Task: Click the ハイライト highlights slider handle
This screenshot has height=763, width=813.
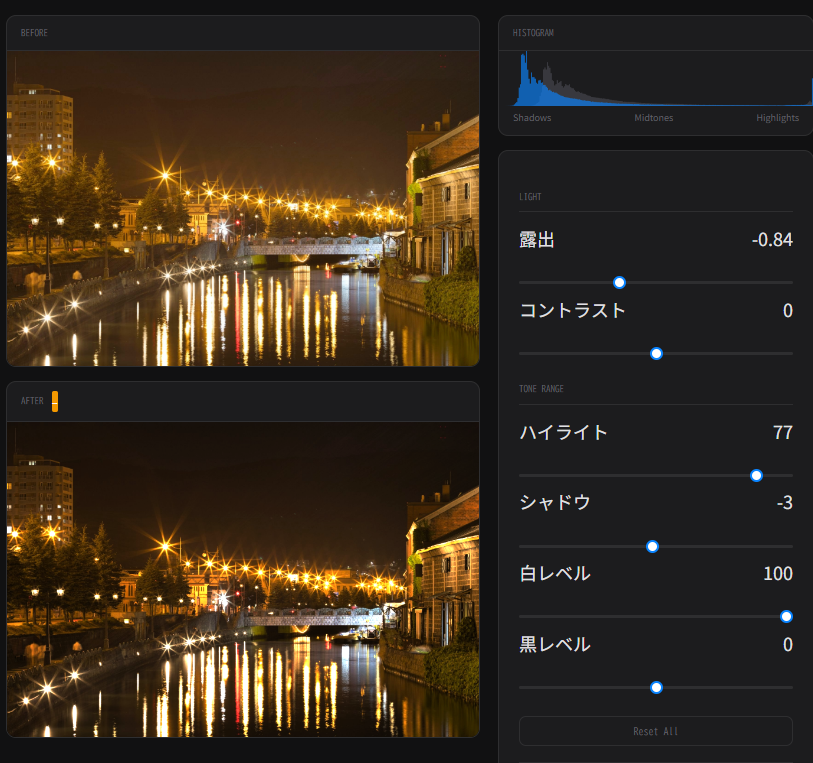Action: coord(756,475)
